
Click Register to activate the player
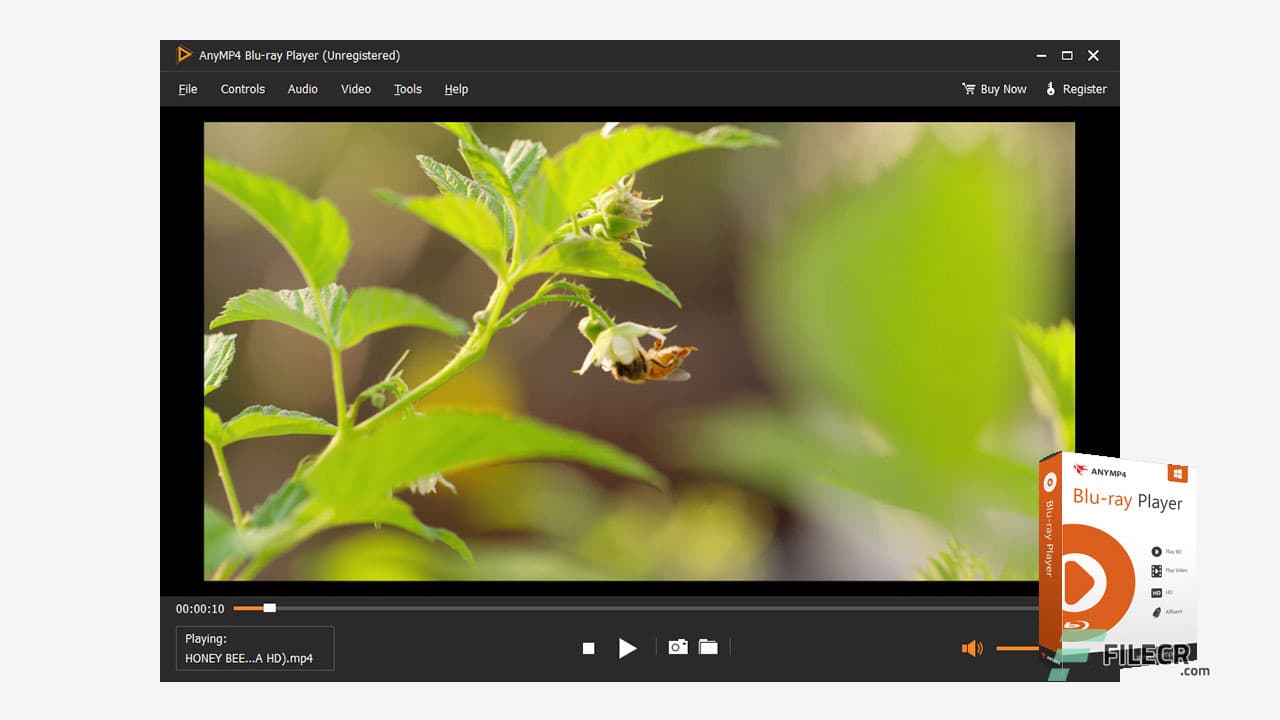tap(1085, 88)
